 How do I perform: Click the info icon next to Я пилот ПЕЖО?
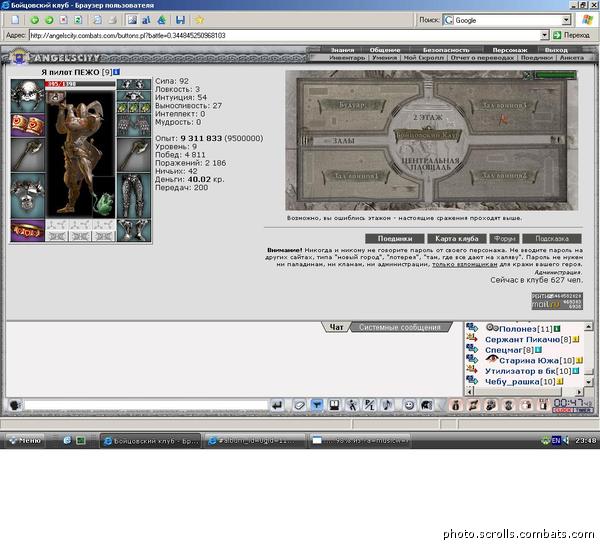click(117, 72)
